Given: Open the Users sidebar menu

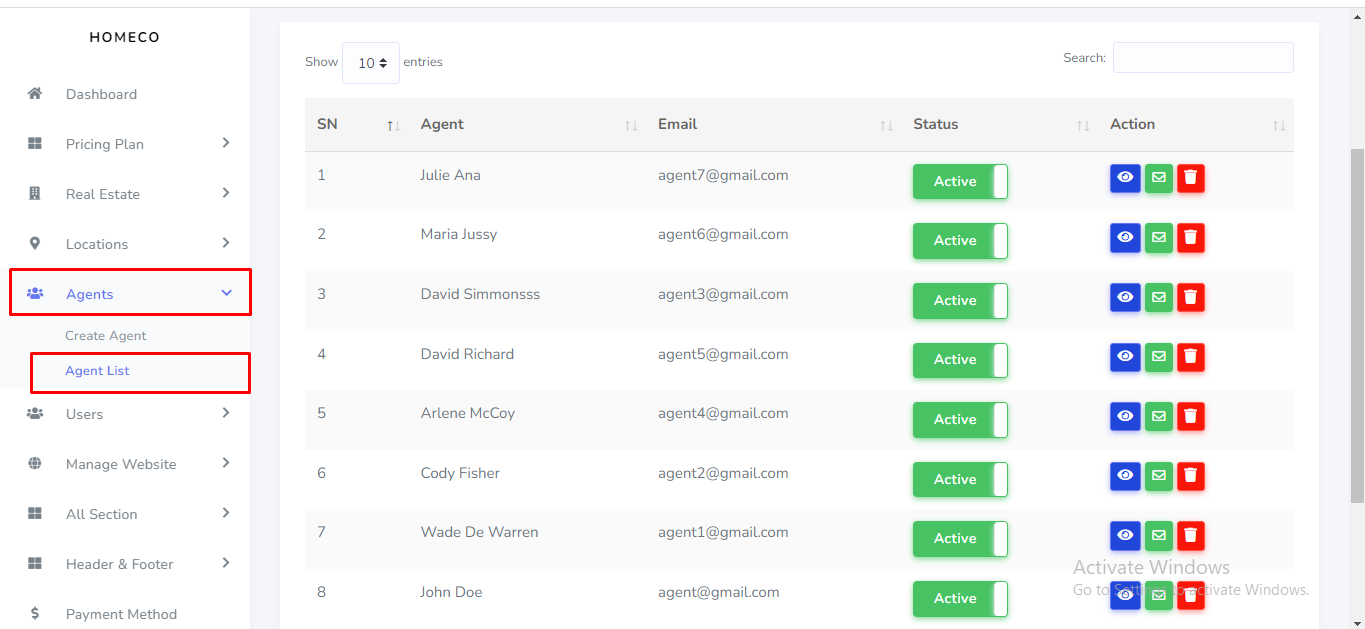Looking at the screenshot, I should pos(84,414).
